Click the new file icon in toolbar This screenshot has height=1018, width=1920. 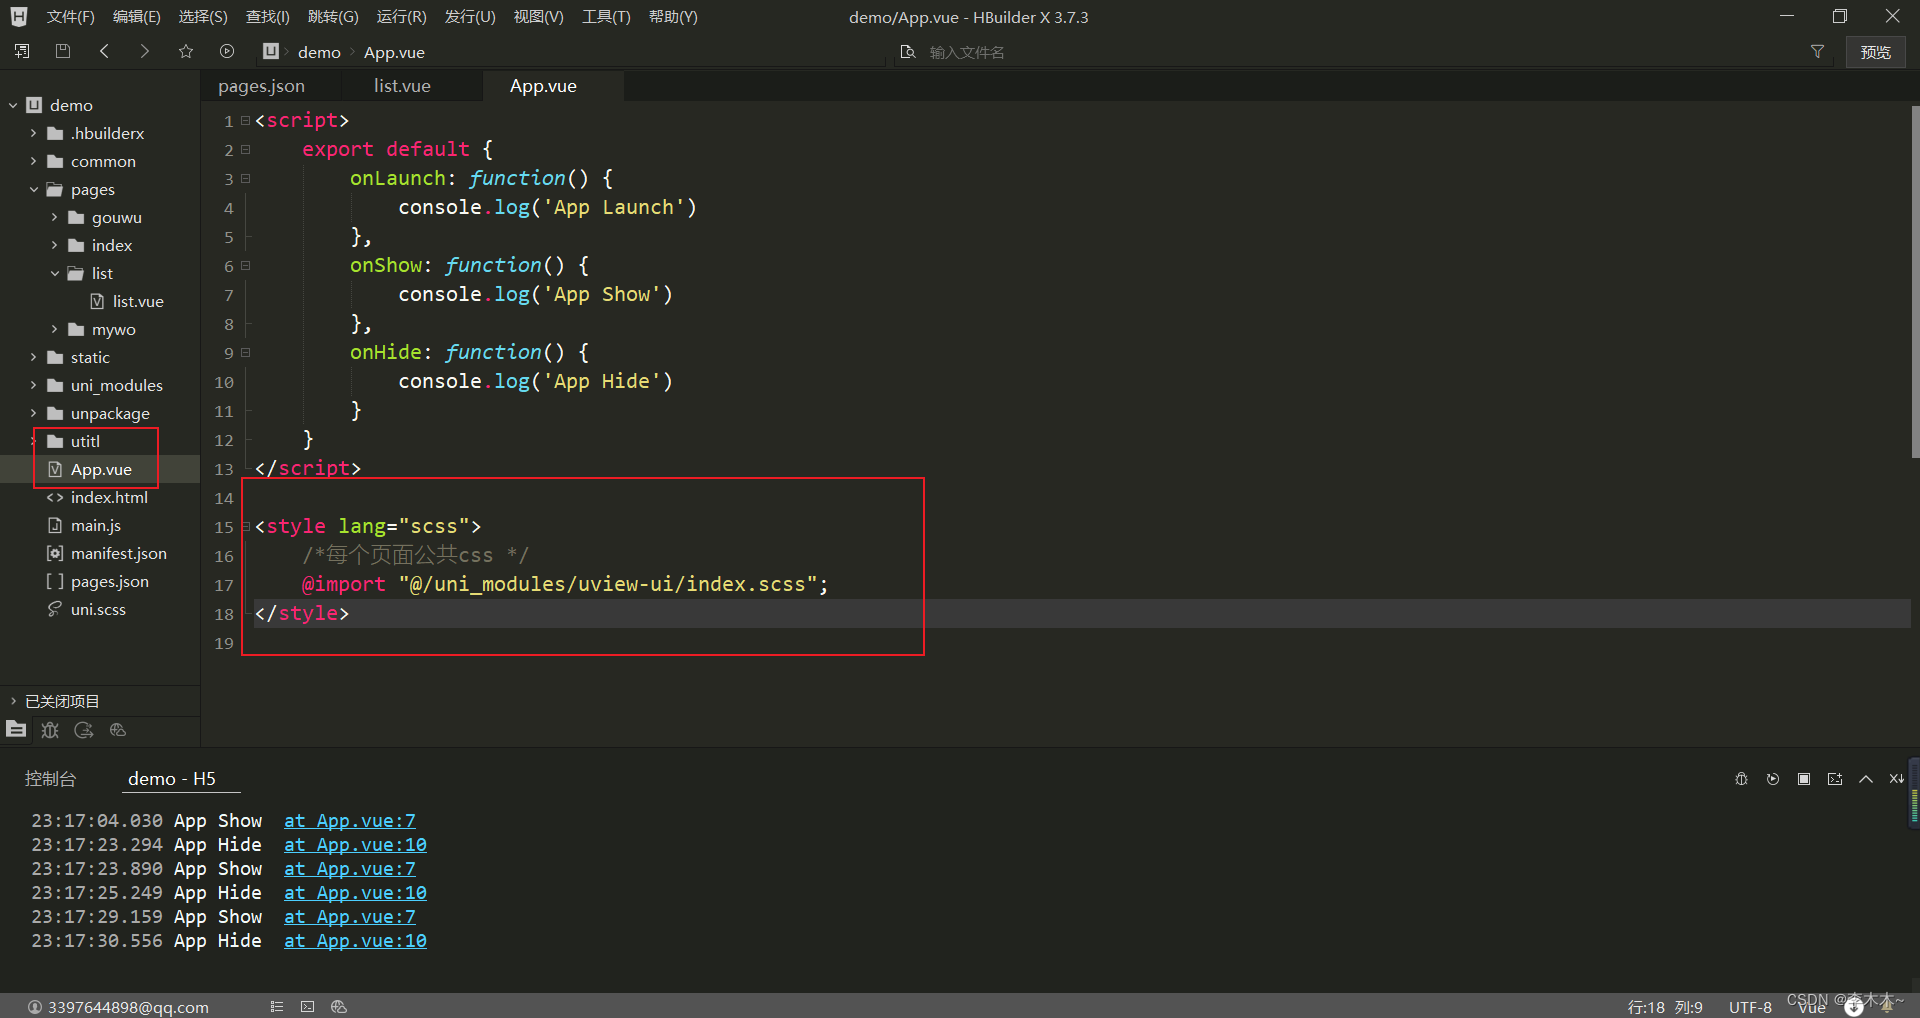pyautogui.click(x=22, y=51)
